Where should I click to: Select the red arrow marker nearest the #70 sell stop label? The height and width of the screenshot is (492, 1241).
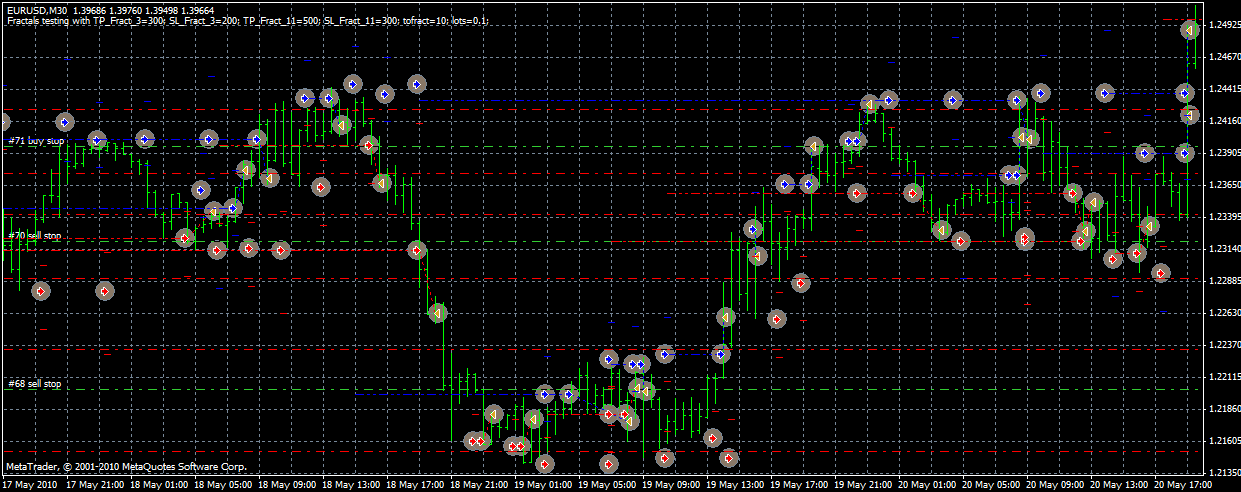tap(184, 238)
